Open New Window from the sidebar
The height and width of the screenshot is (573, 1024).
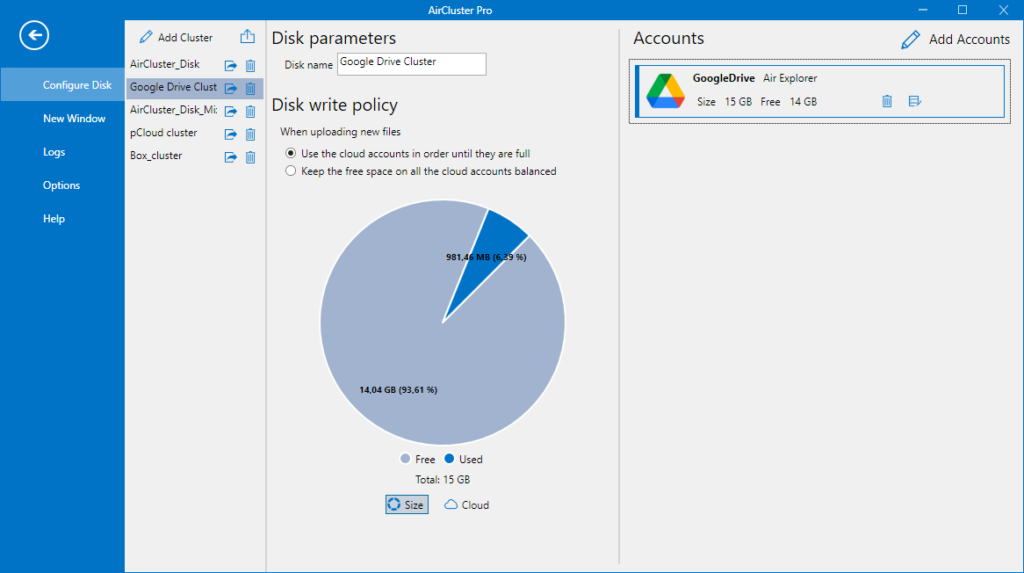(63, 118)
